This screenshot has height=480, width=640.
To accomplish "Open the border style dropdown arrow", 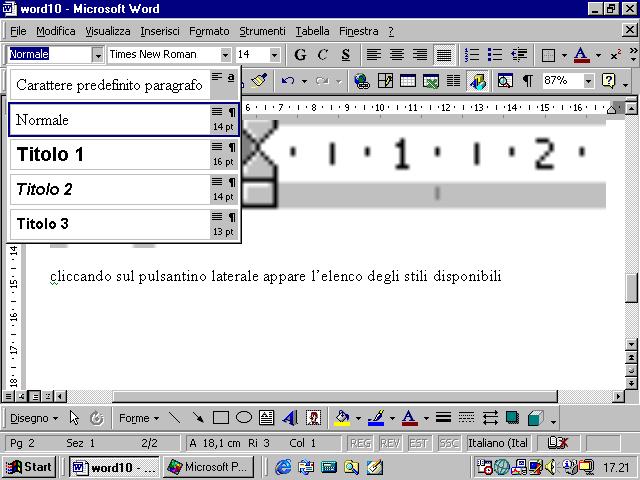I will 564,55.
